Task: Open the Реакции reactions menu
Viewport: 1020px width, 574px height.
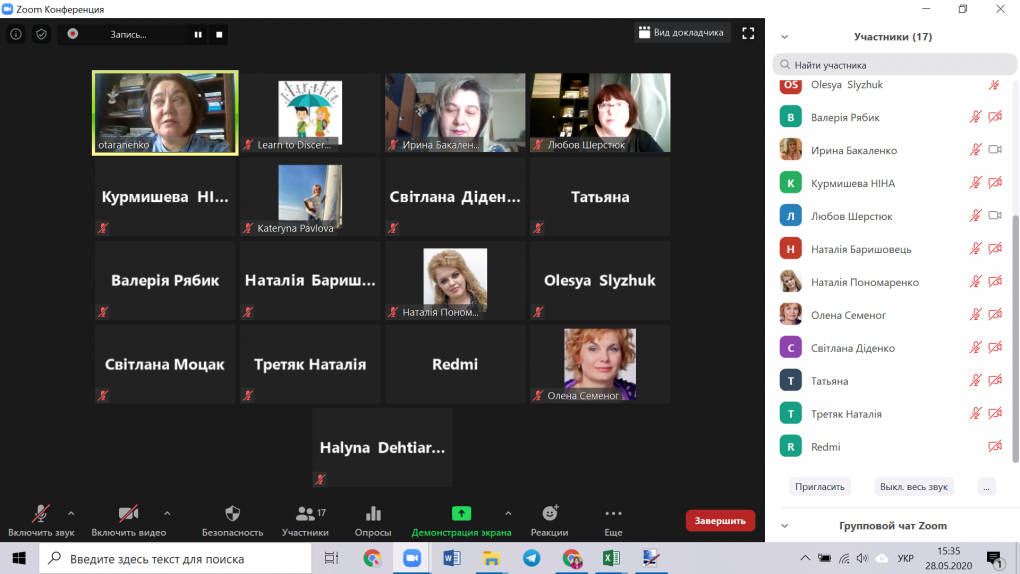Action: click(x=550, y=521)
